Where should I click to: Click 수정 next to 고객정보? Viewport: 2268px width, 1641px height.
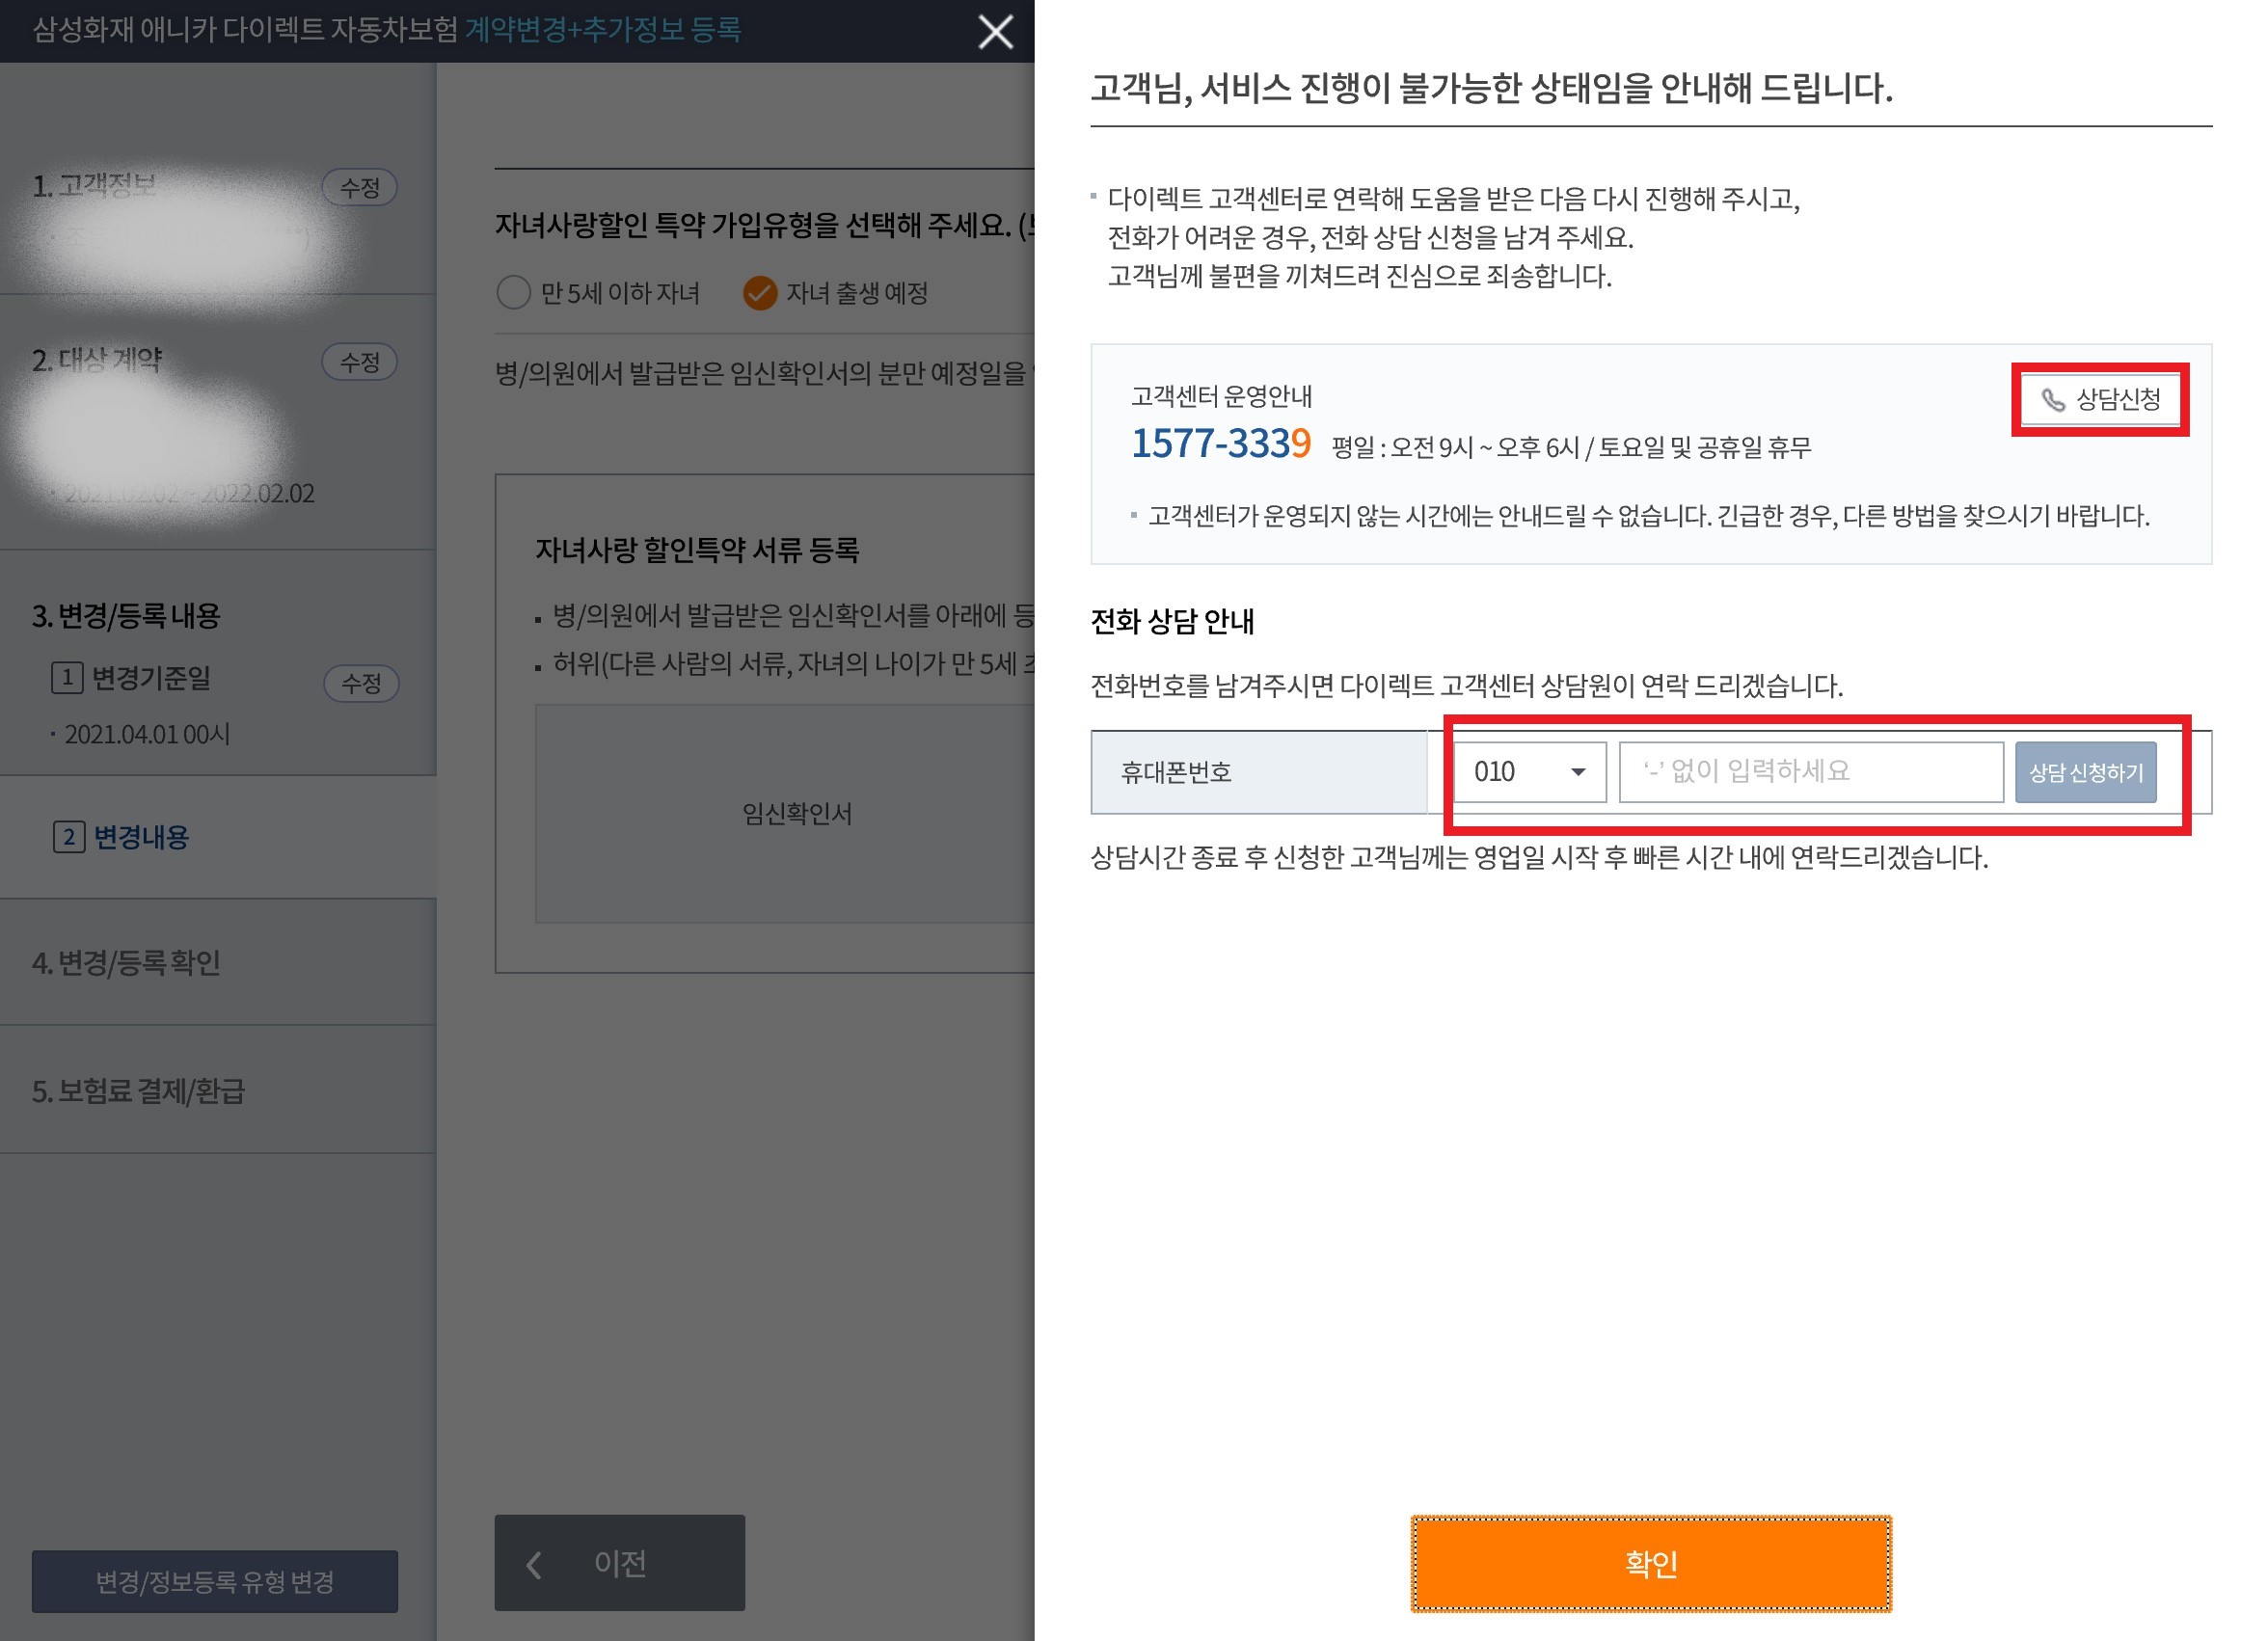[360, 187]
